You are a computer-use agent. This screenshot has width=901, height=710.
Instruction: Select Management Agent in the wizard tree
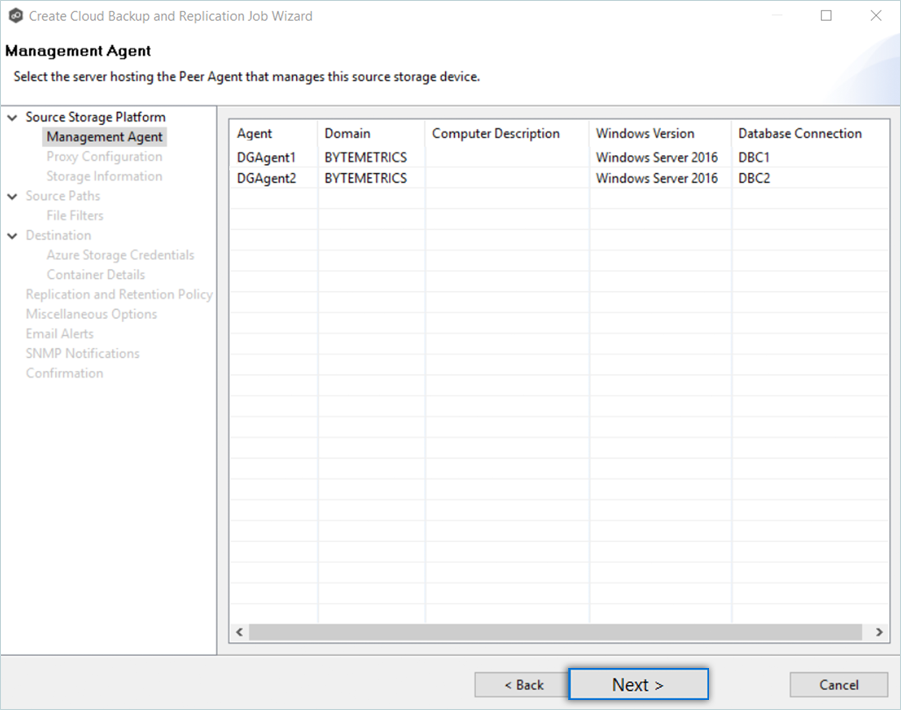coord(104,137)
